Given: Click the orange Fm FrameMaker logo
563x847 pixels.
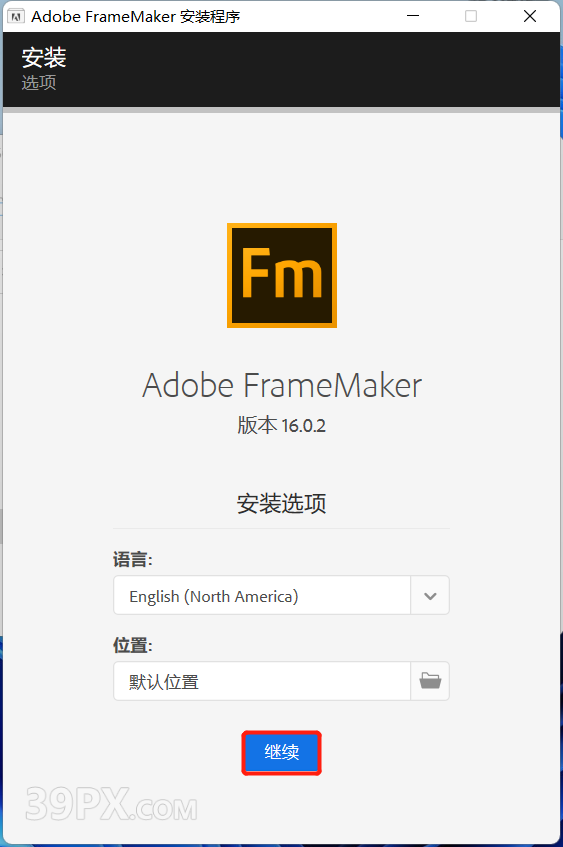Looking at the screenshot, I should pyautogui.click(x=282, y=275).
